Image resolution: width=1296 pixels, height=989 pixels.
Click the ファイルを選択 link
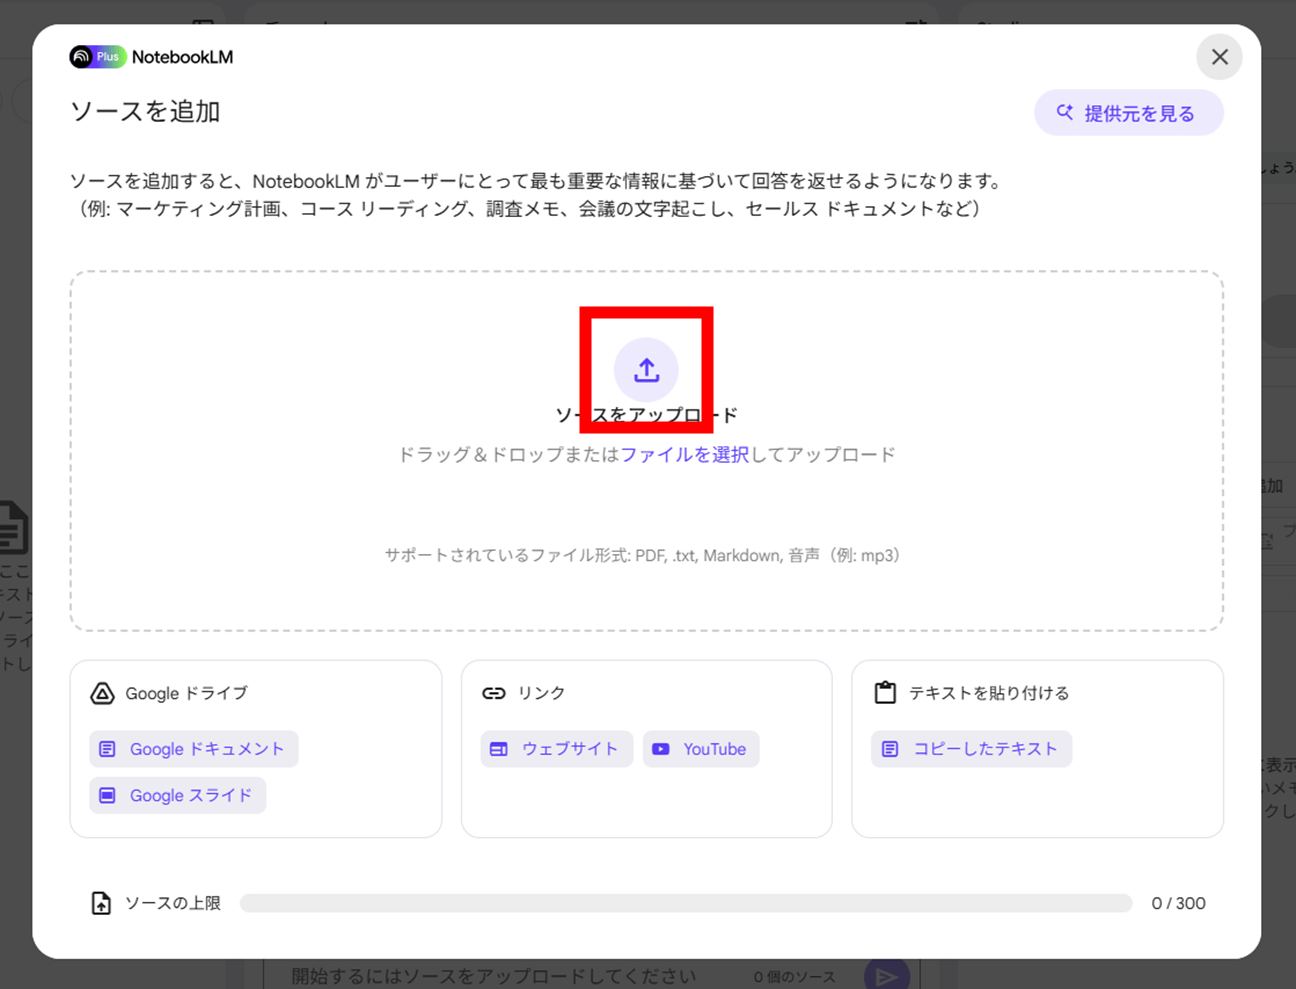point(684,454)
